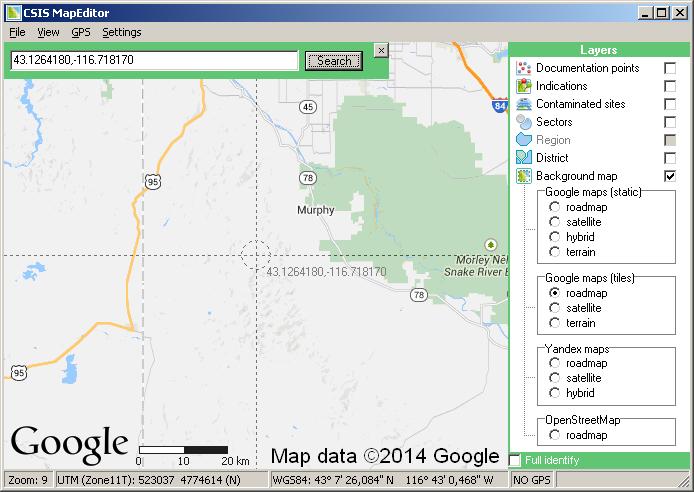The width and height of the screenshot is (694, 492).
Task: Toggle the Full identify checkbox
Action: 515,460
